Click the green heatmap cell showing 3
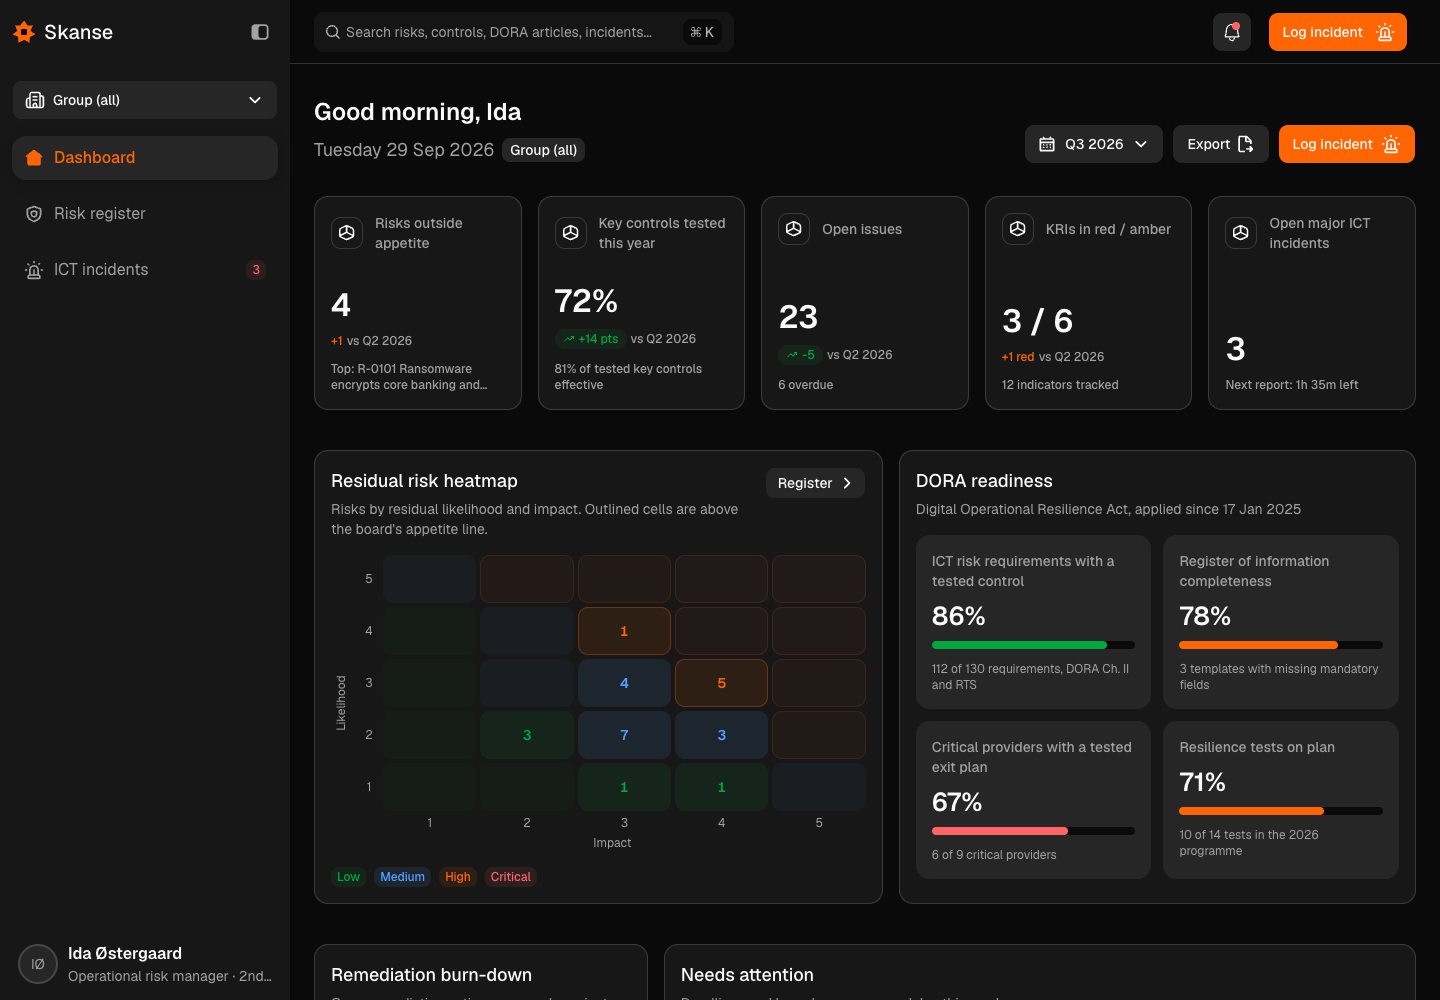The image size is (1440, 1000). [x=527, y=735]
